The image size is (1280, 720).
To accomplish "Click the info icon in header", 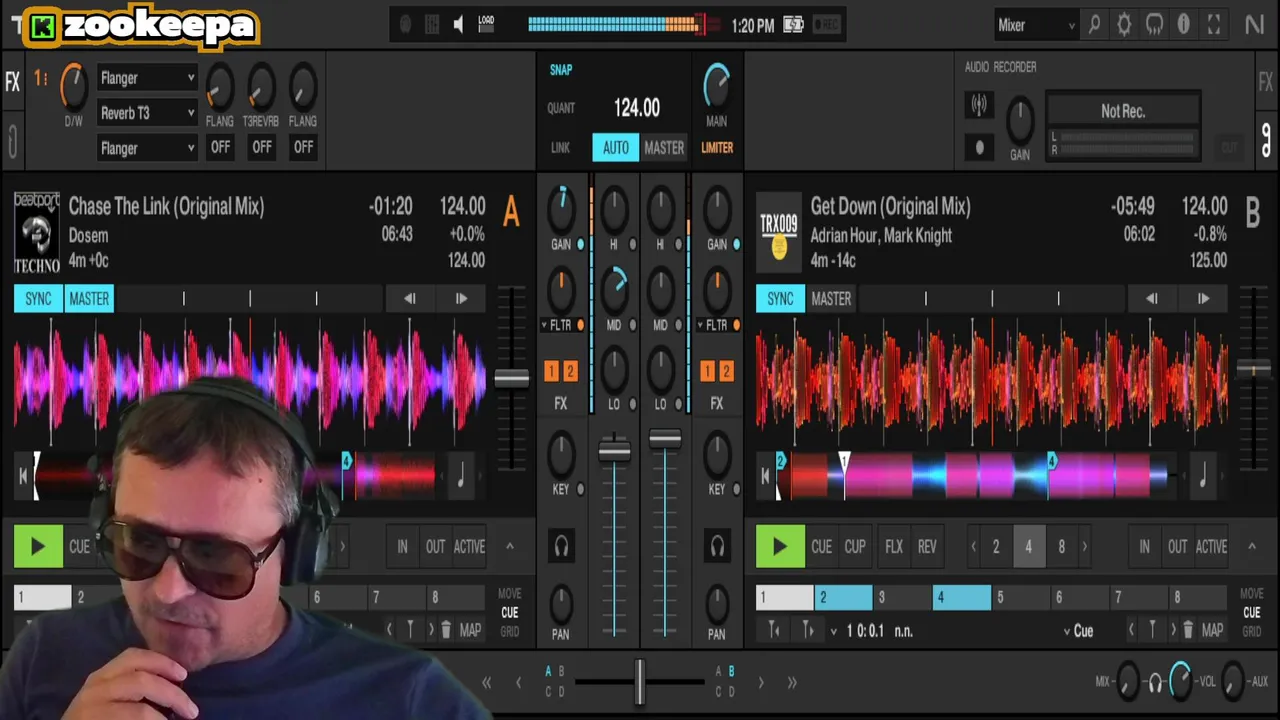I will click(1184, 26).
